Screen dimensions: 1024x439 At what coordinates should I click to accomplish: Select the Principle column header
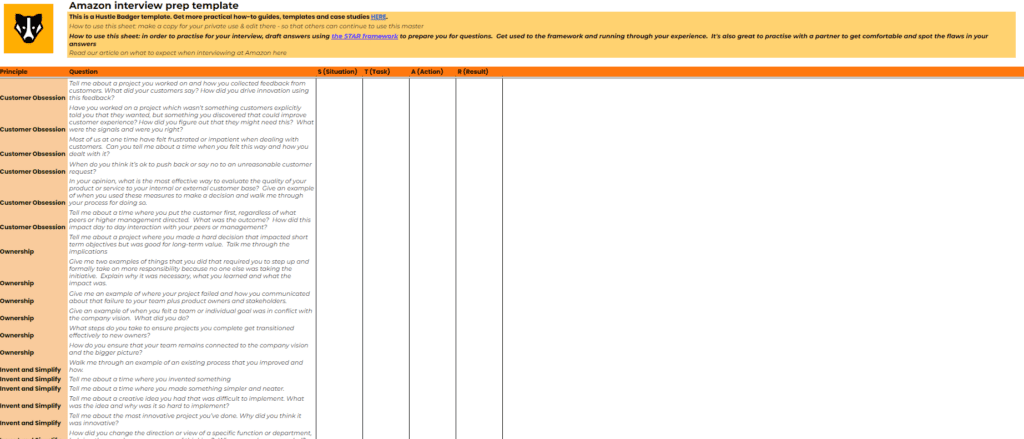(14, 72)
